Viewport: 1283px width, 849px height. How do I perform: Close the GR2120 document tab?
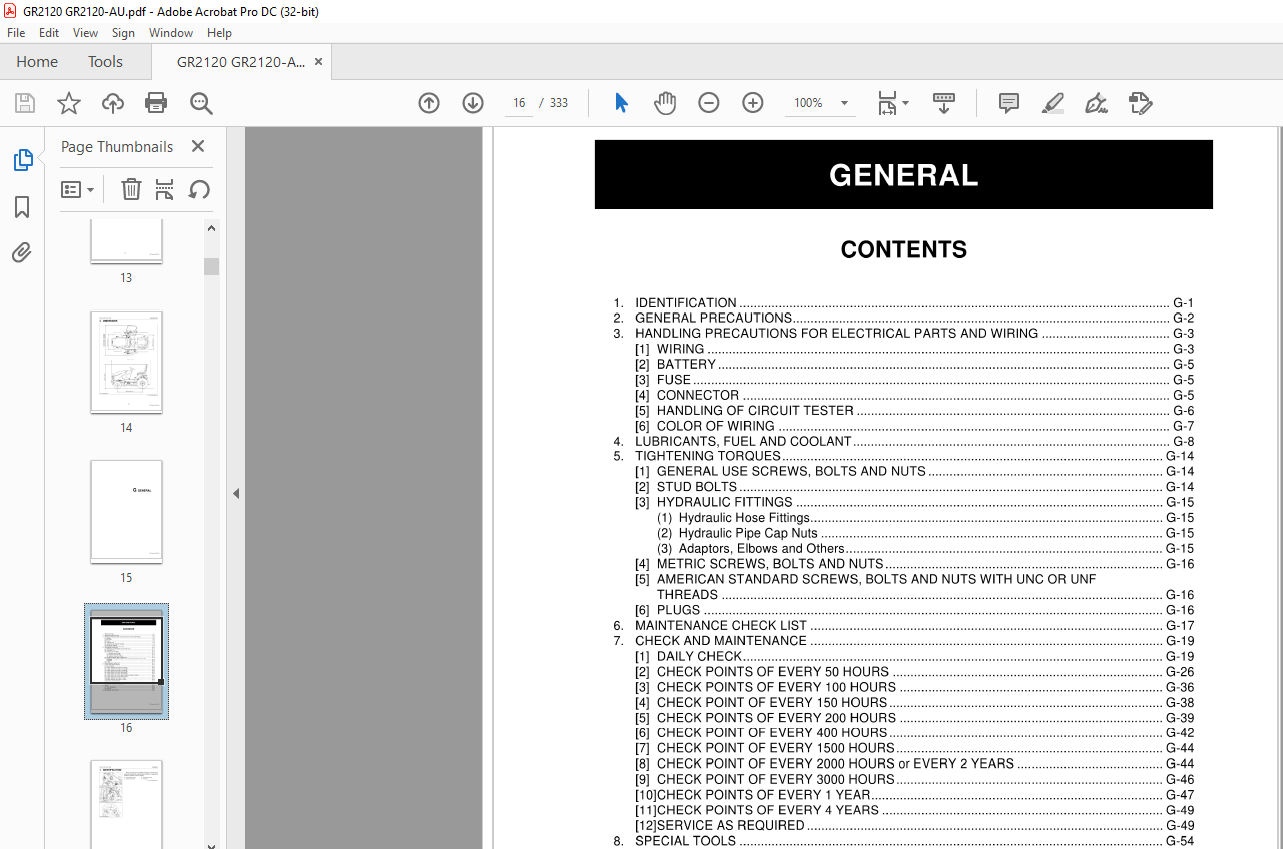coord(319,62)
